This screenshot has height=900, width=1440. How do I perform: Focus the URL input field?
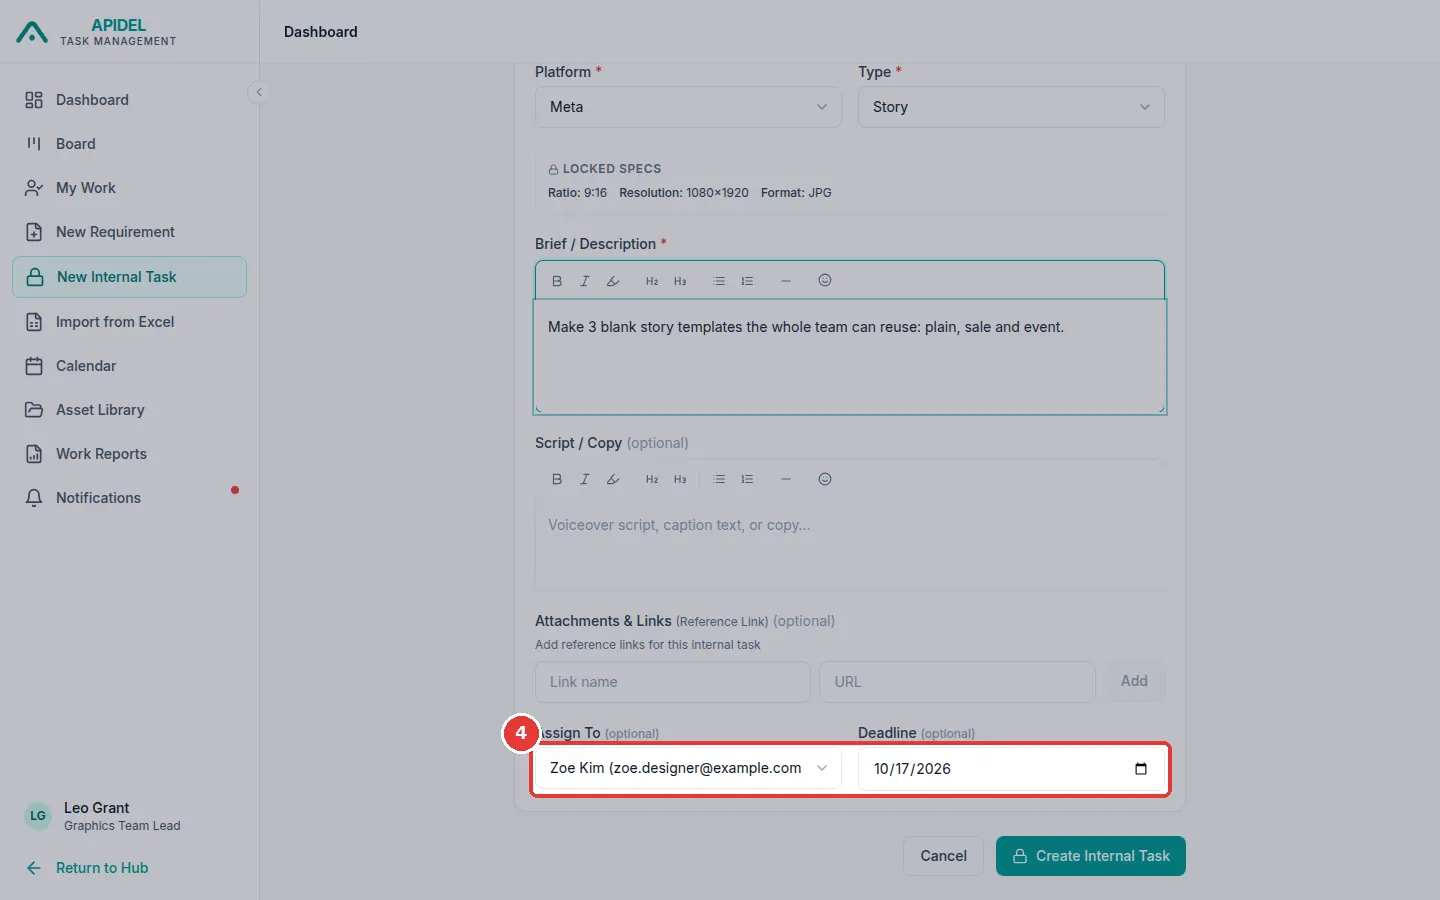(957, 682)
